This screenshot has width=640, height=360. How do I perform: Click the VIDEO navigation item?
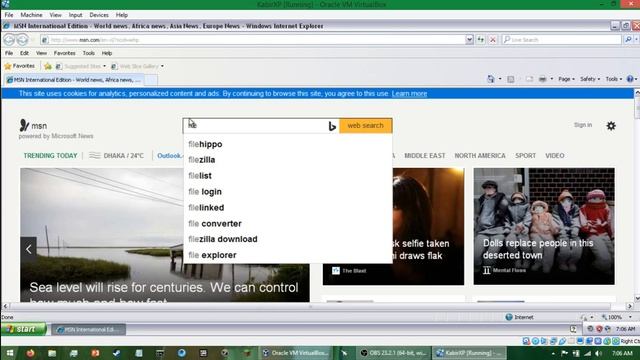tap(555, 156)
